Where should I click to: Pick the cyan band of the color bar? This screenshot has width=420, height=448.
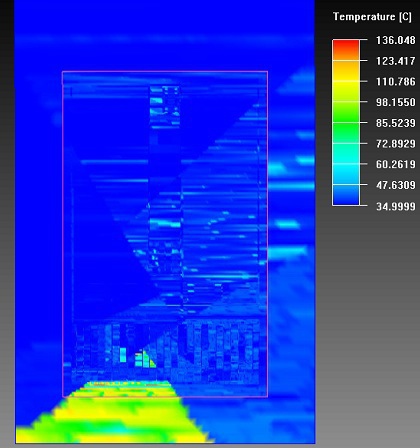click(346, 167)
